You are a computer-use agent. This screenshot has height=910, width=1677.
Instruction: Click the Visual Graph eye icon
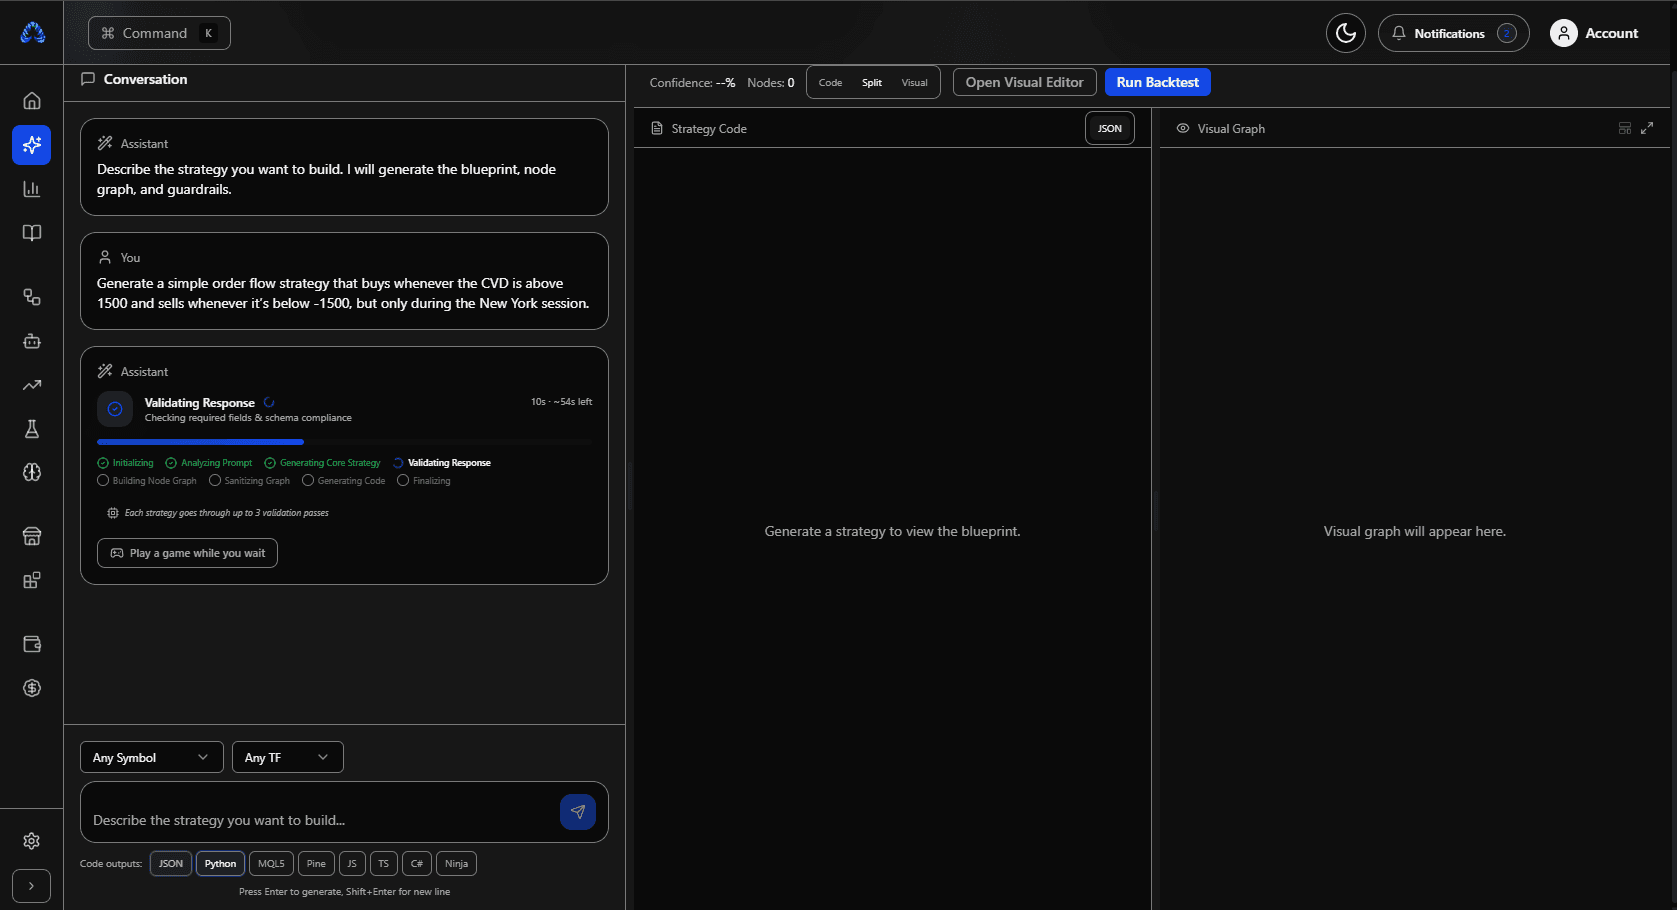(x=1183, y=128)
